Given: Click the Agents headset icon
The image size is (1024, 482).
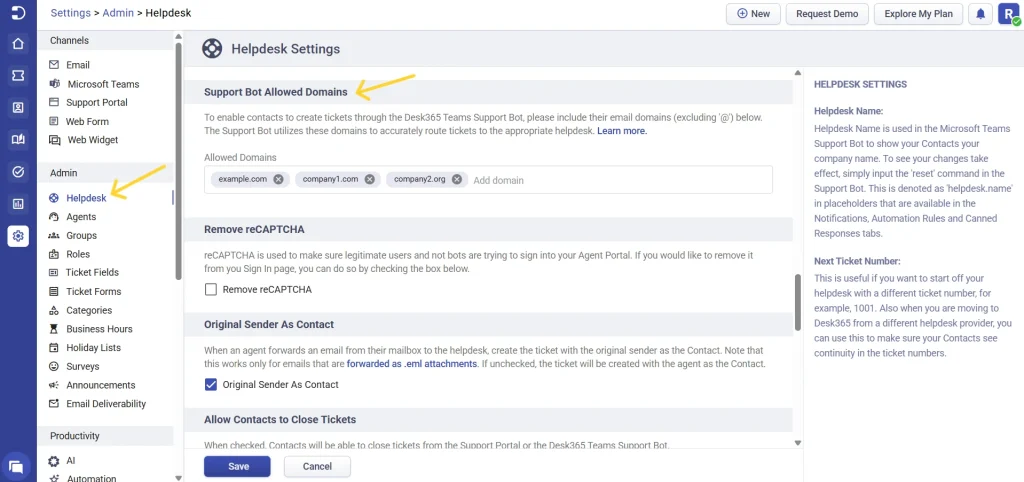Looking at the screenshot, I should click(54, 217).
